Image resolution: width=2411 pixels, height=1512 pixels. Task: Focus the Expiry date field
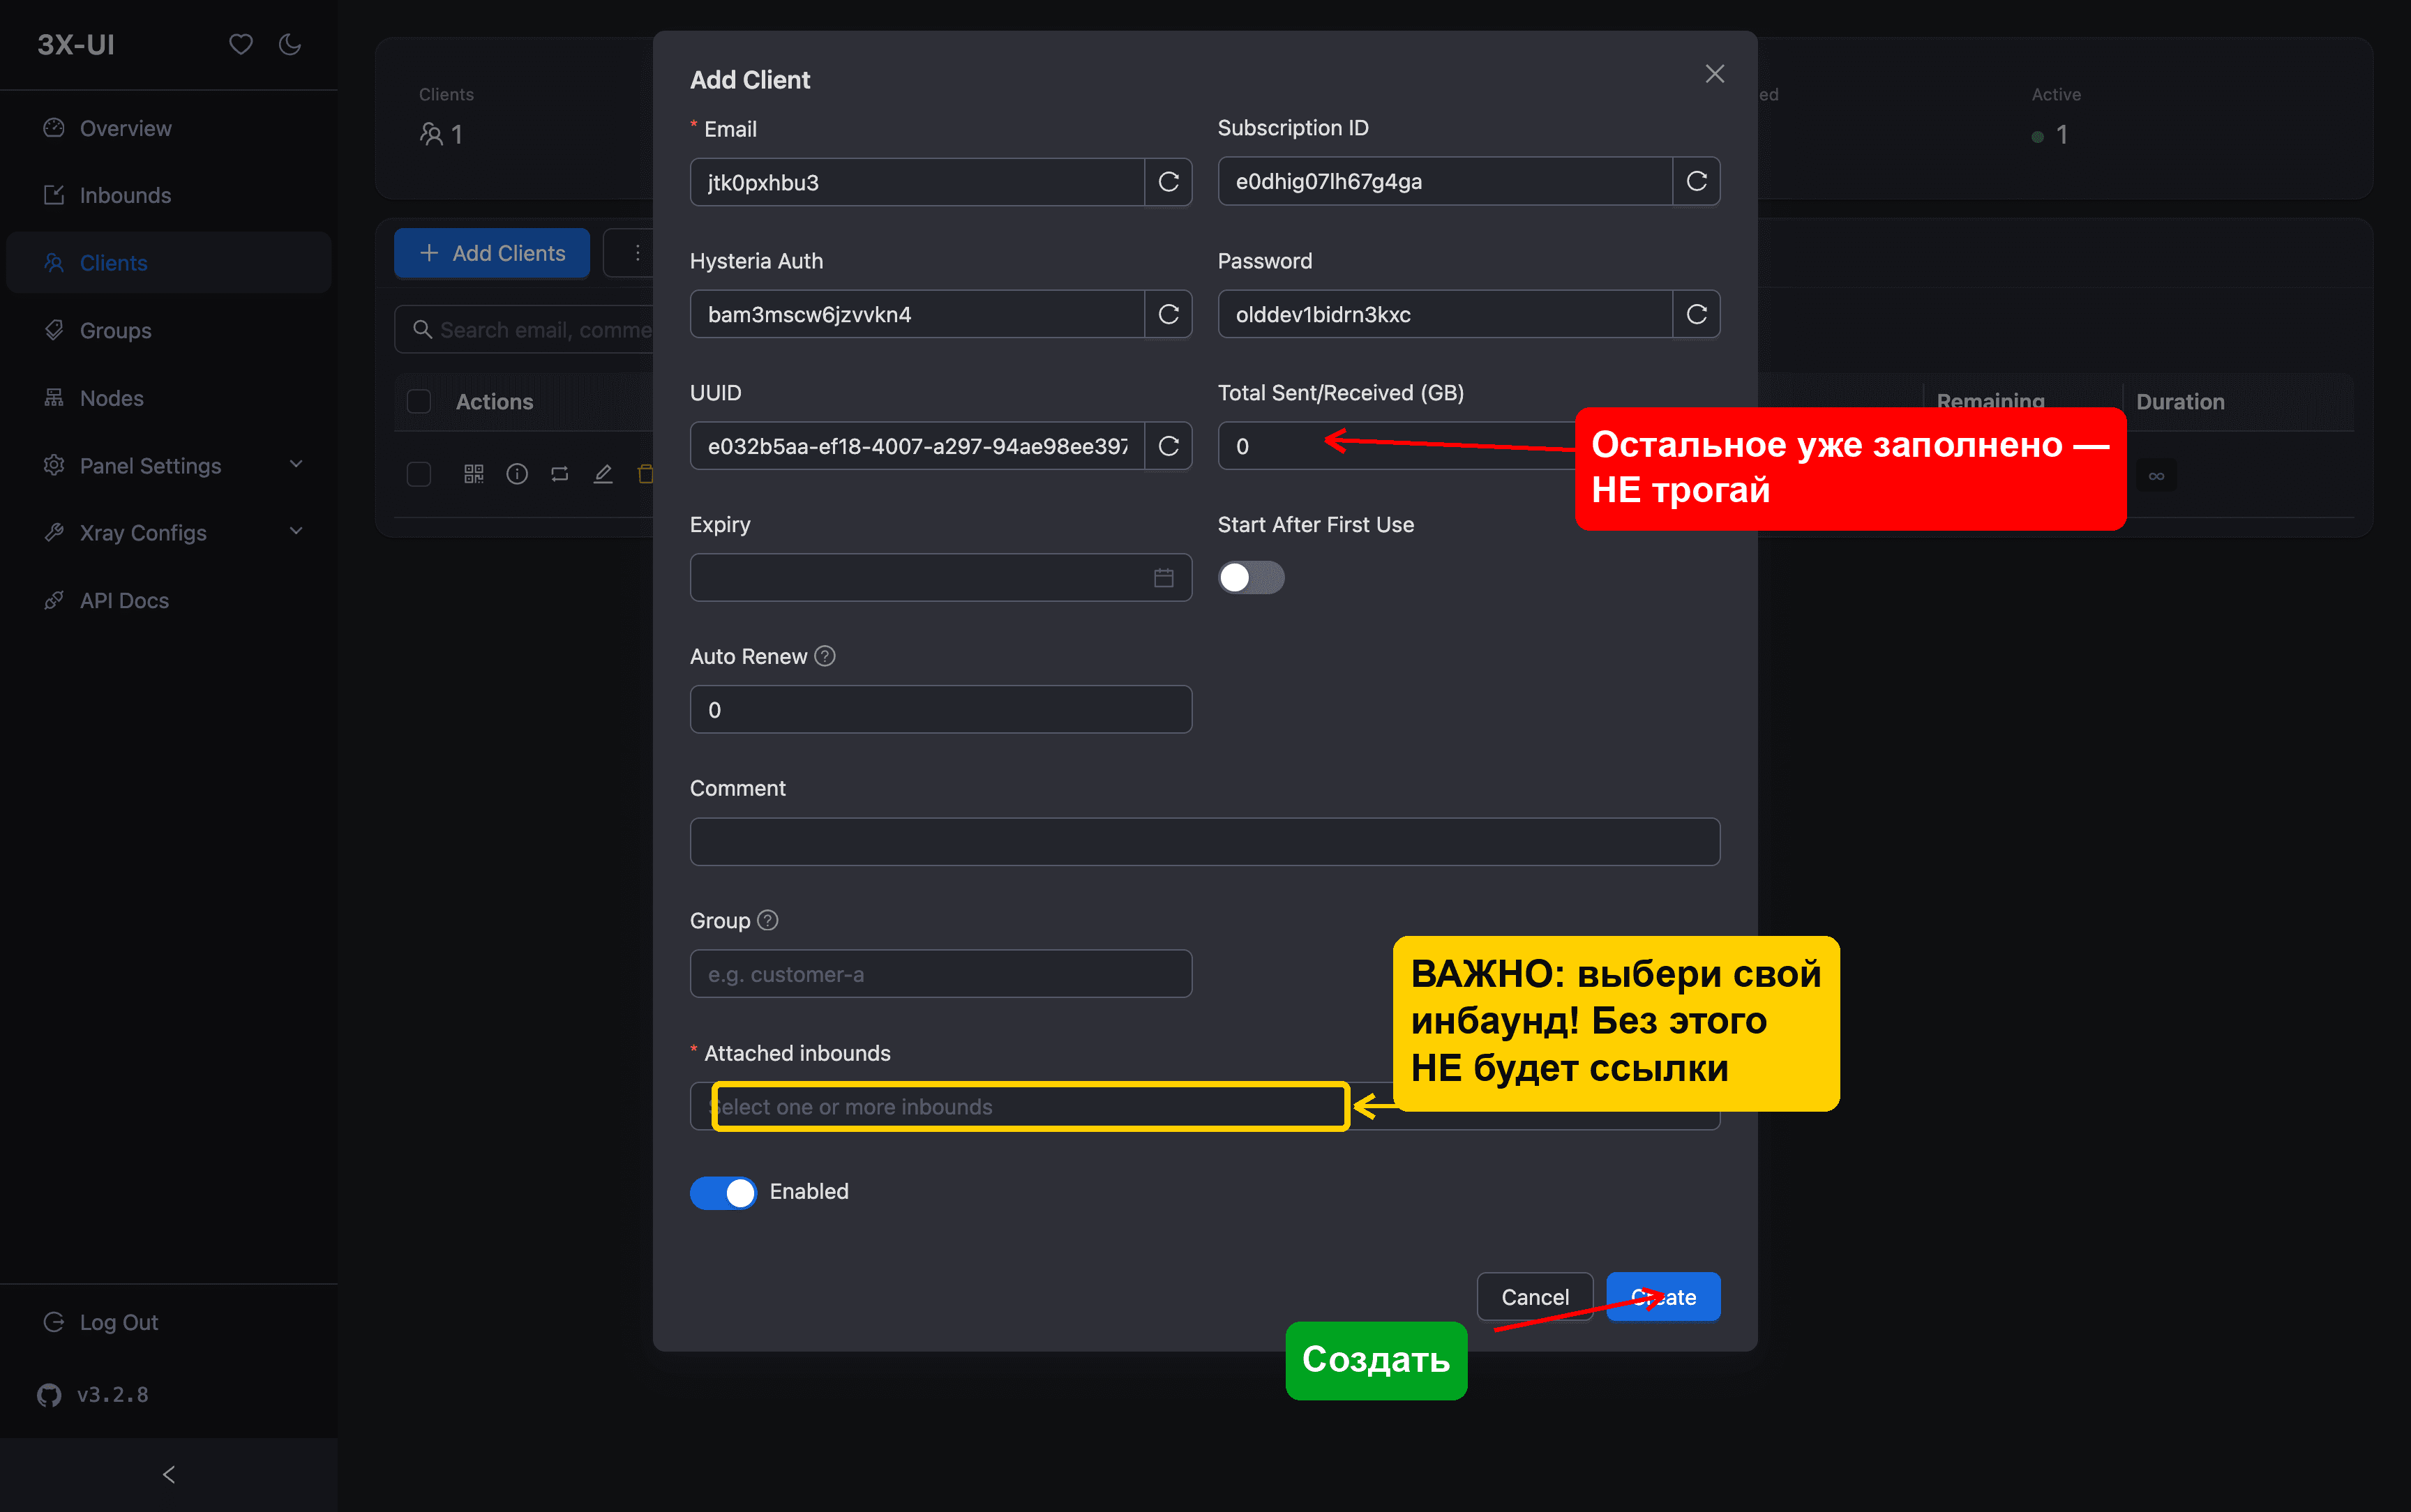941,578
